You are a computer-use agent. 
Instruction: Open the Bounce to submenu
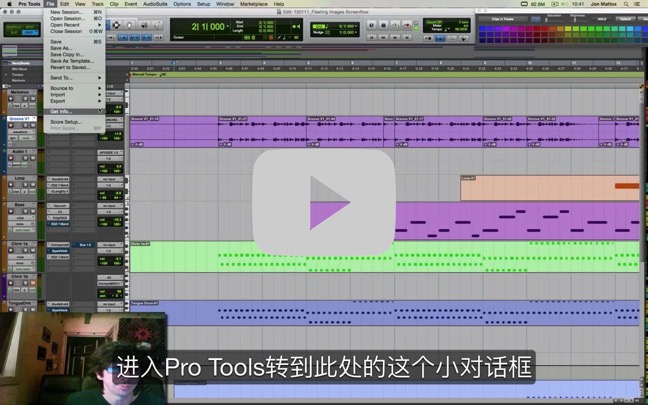74,88
